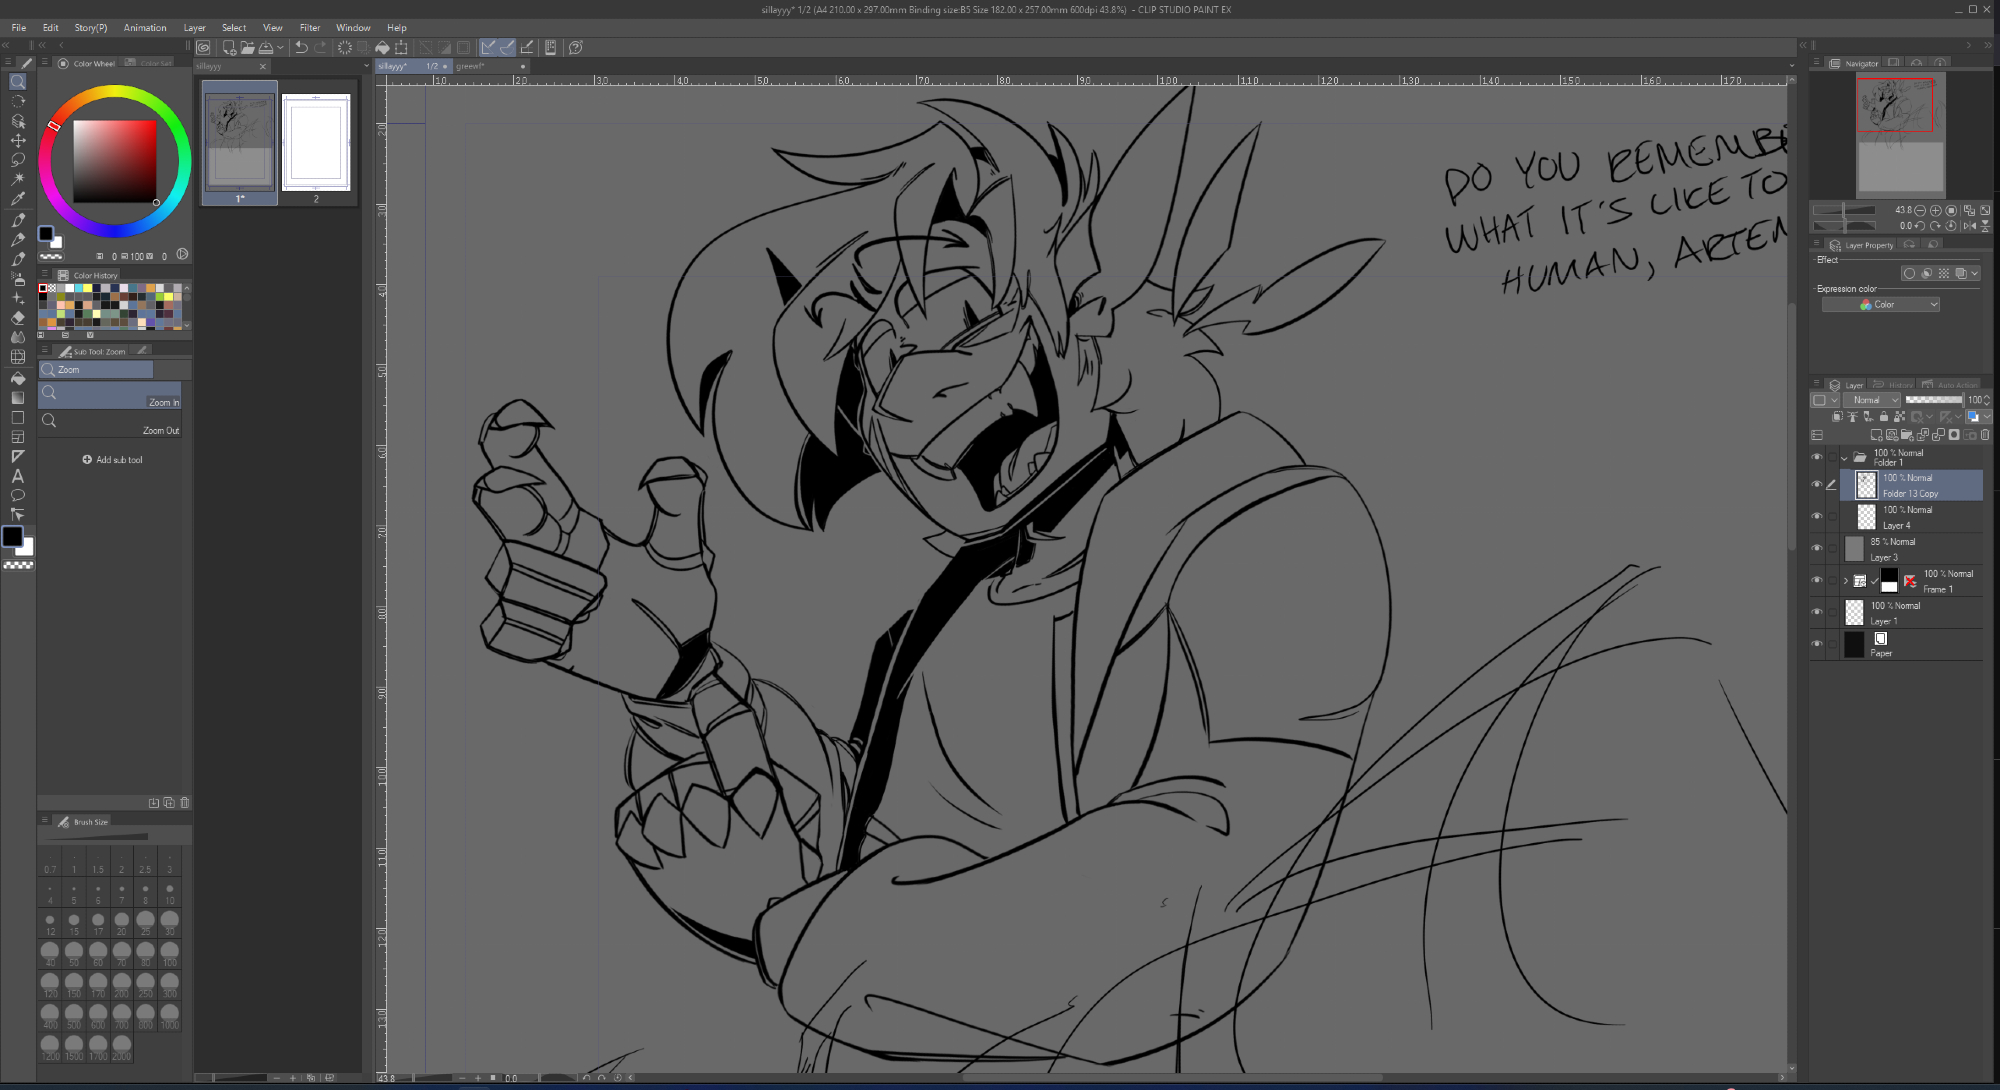This screenshot has width=2000, height=1090.
Task: Collapse the Folder 1 layer group
Action: pos(1845,458)
